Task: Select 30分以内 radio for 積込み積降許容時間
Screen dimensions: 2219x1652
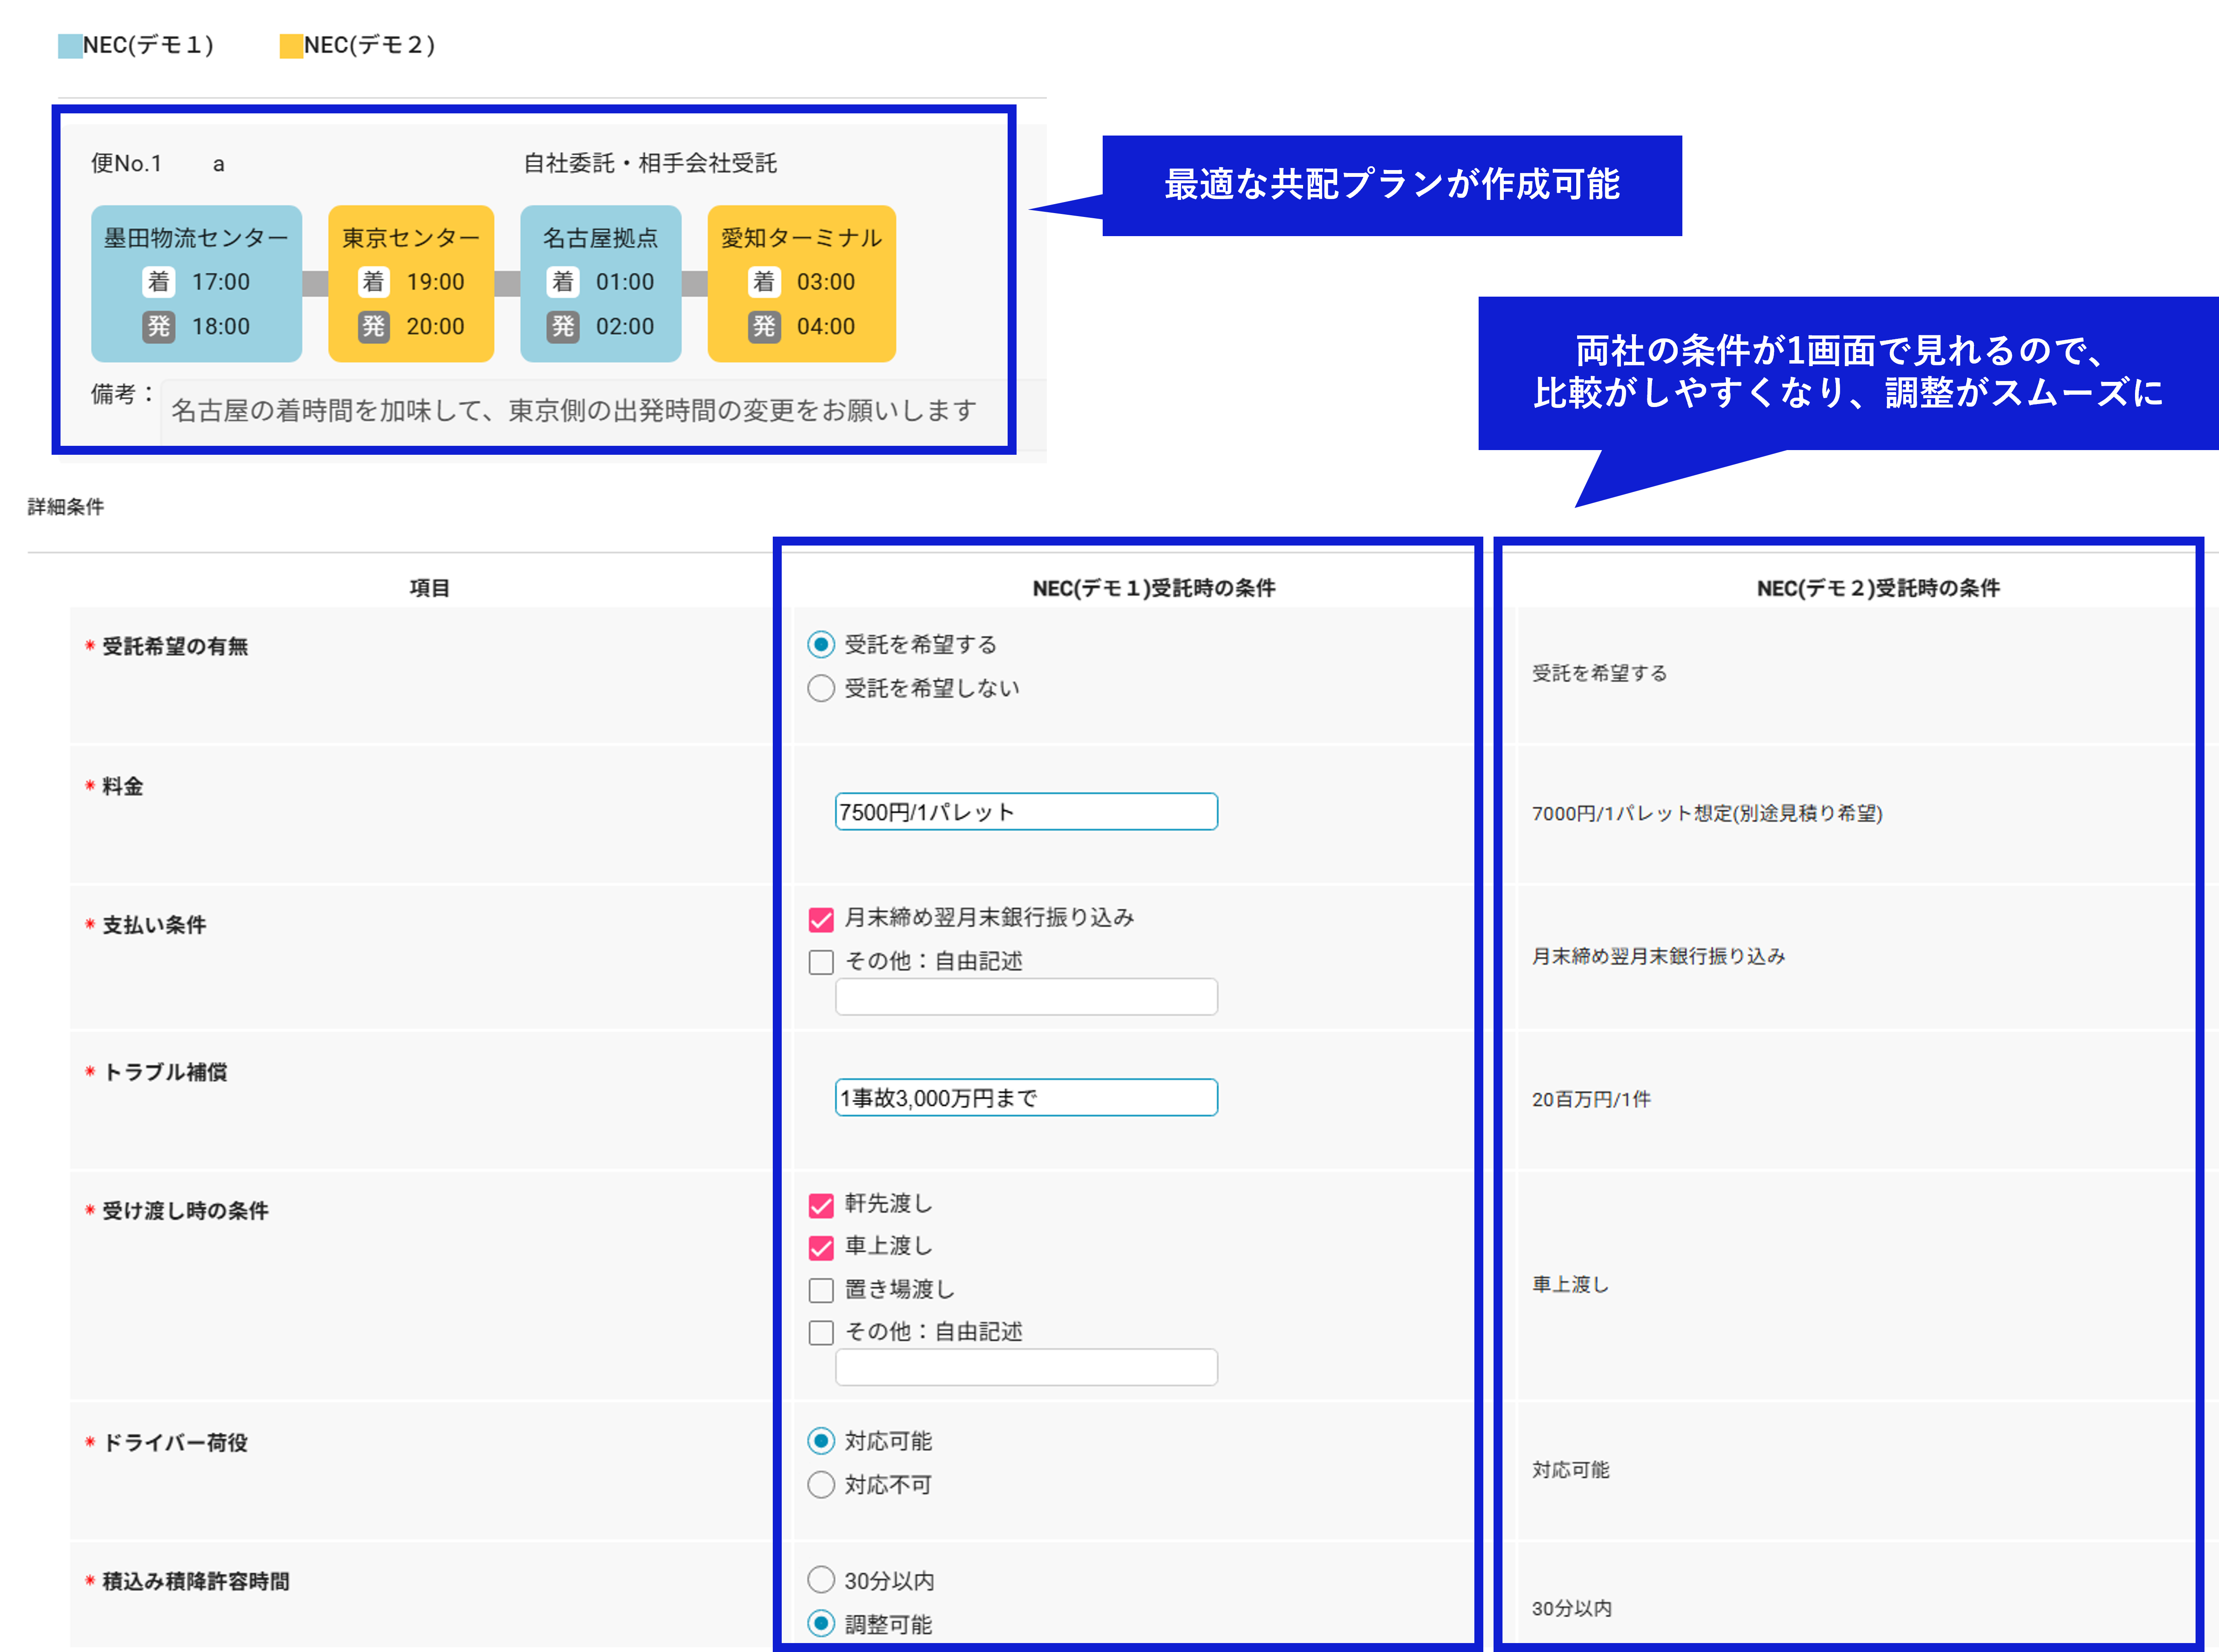Action: [821, 1580]
